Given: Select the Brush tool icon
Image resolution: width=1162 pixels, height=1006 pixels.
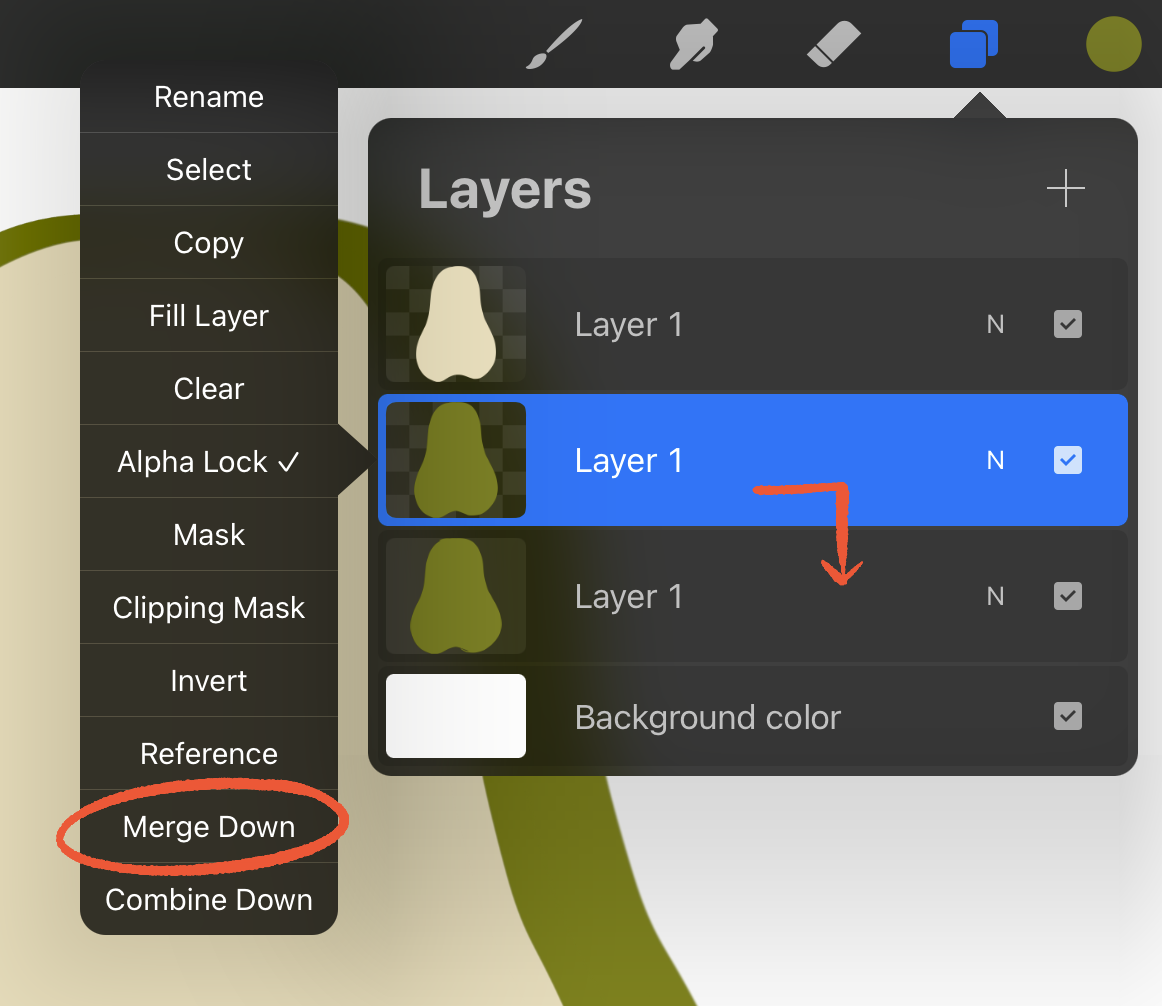Looking at the screenshot, I should [x=554, y=44].
